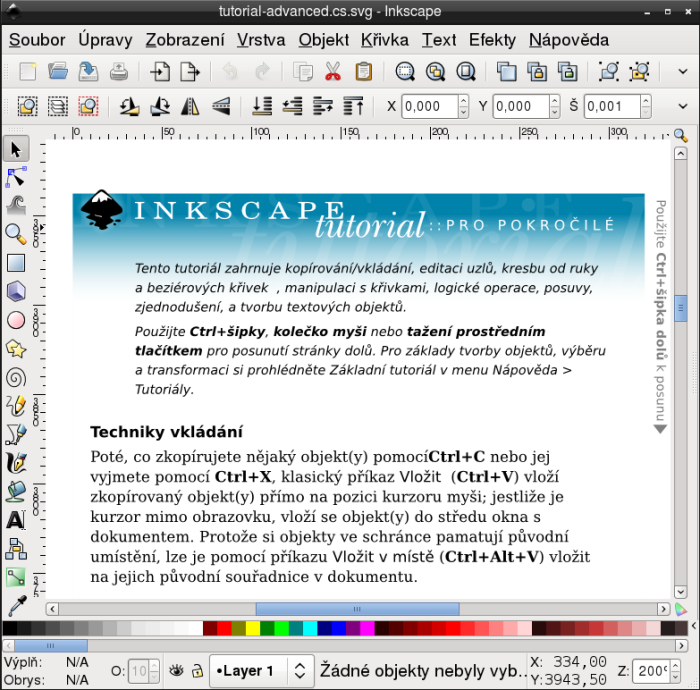Zoom to fit selection icon
The image size is (700, 690).
(x=405, y=71)
